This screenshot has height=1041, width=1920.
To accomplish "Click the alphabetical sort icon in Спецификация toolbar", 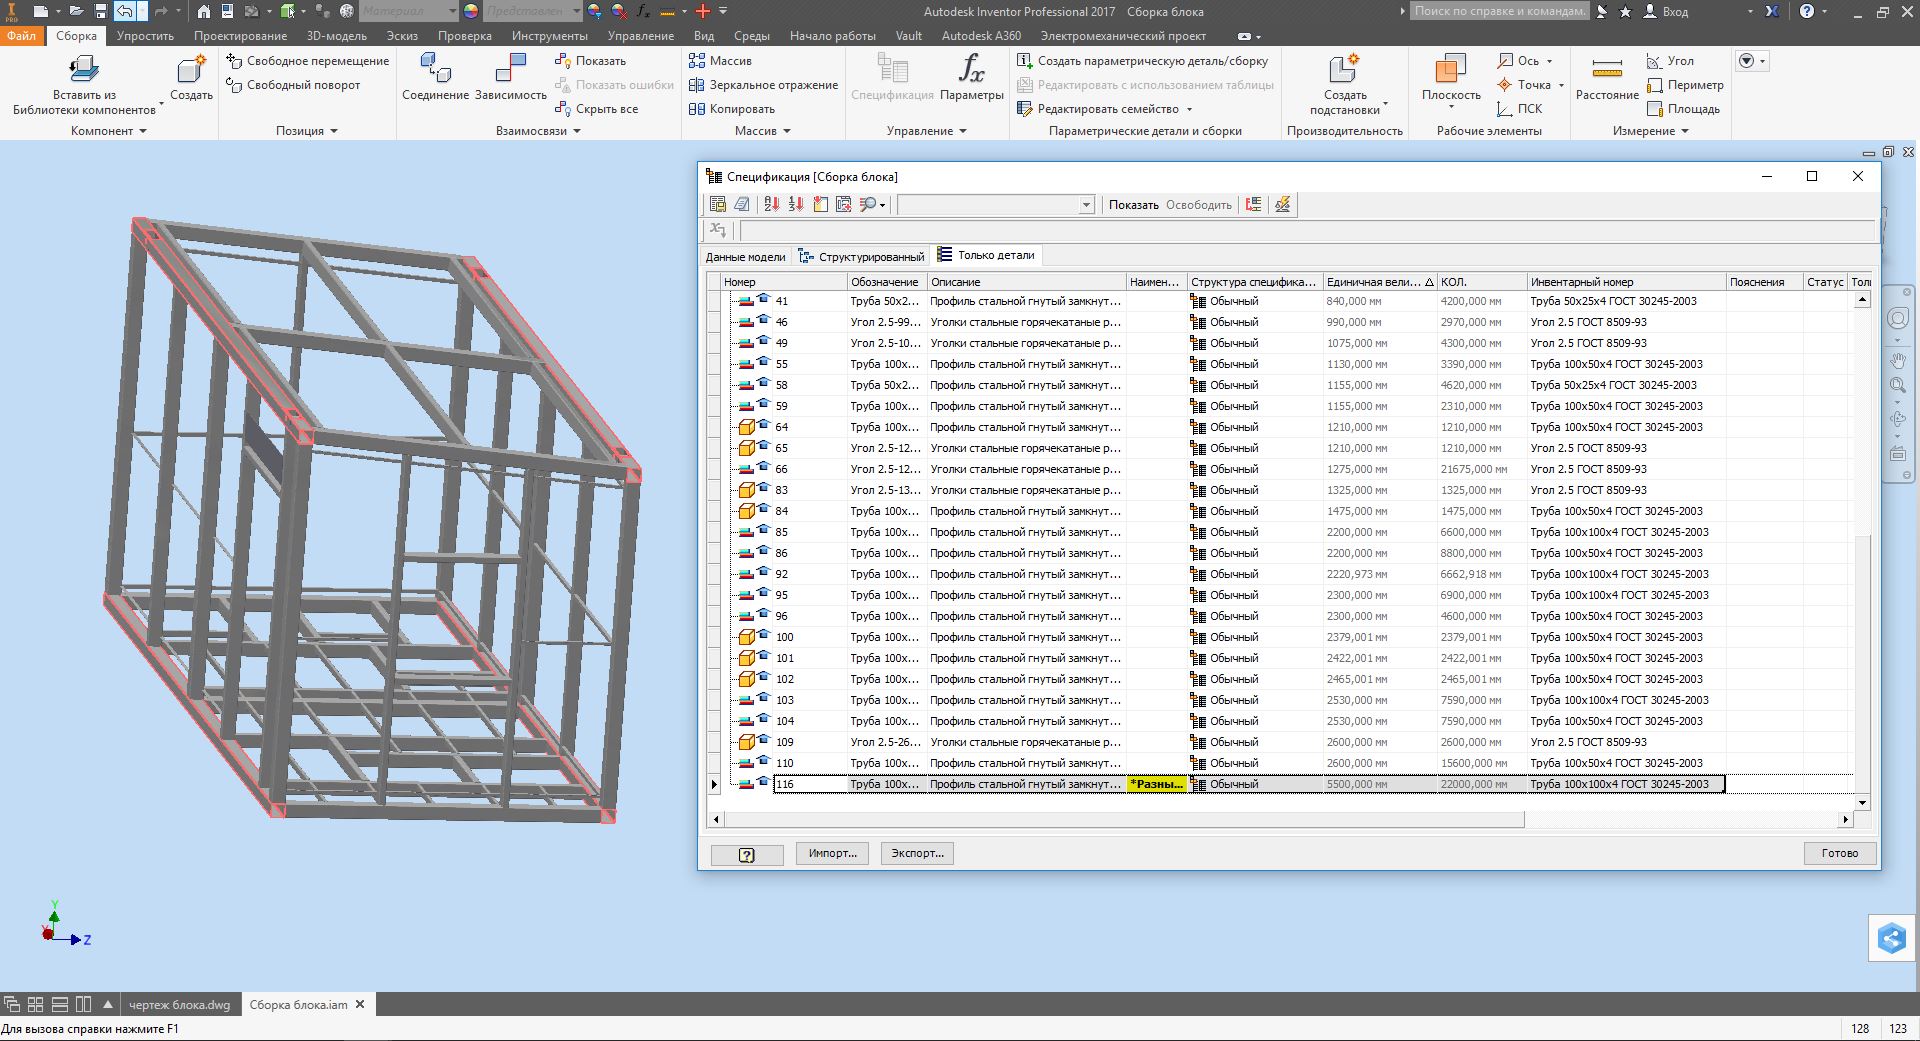I will tap(772, 204).
